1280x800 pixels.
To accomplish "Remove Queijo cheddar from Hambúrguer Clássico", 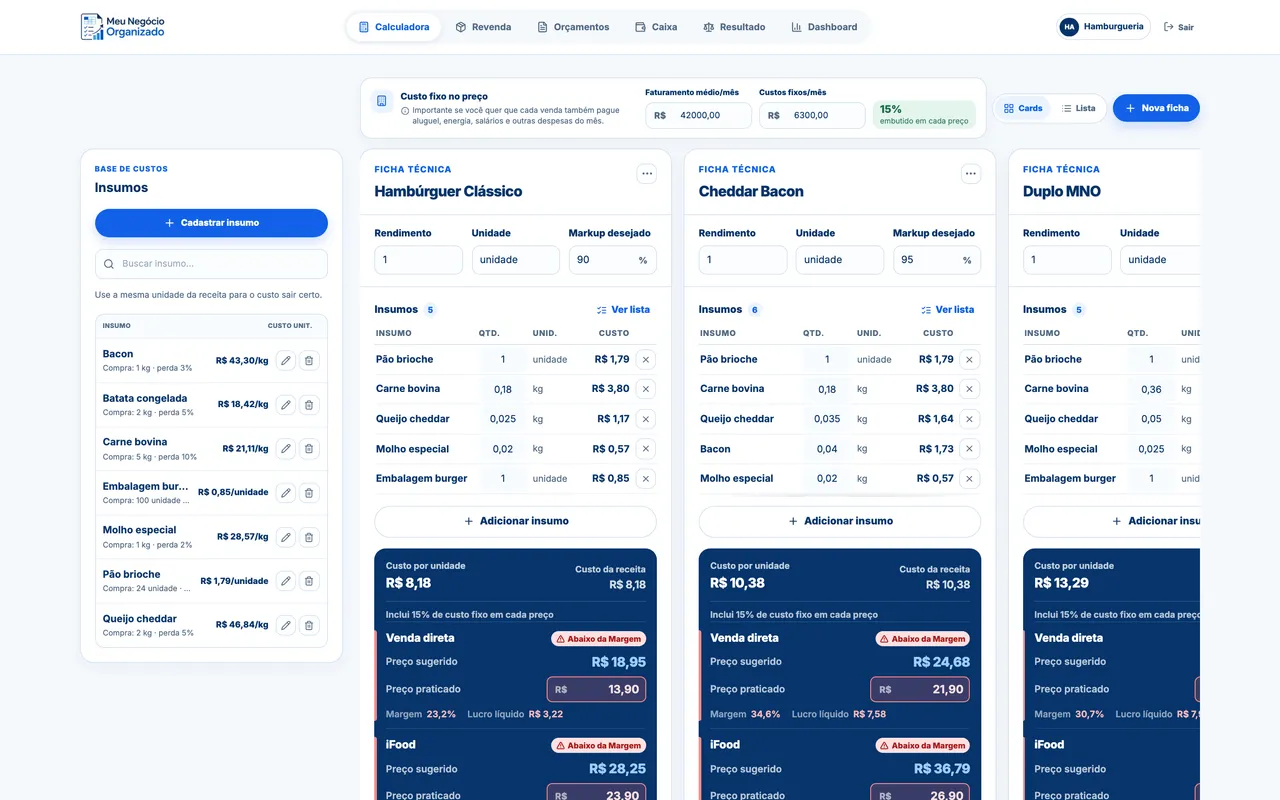I will click(x=645, y=419).
